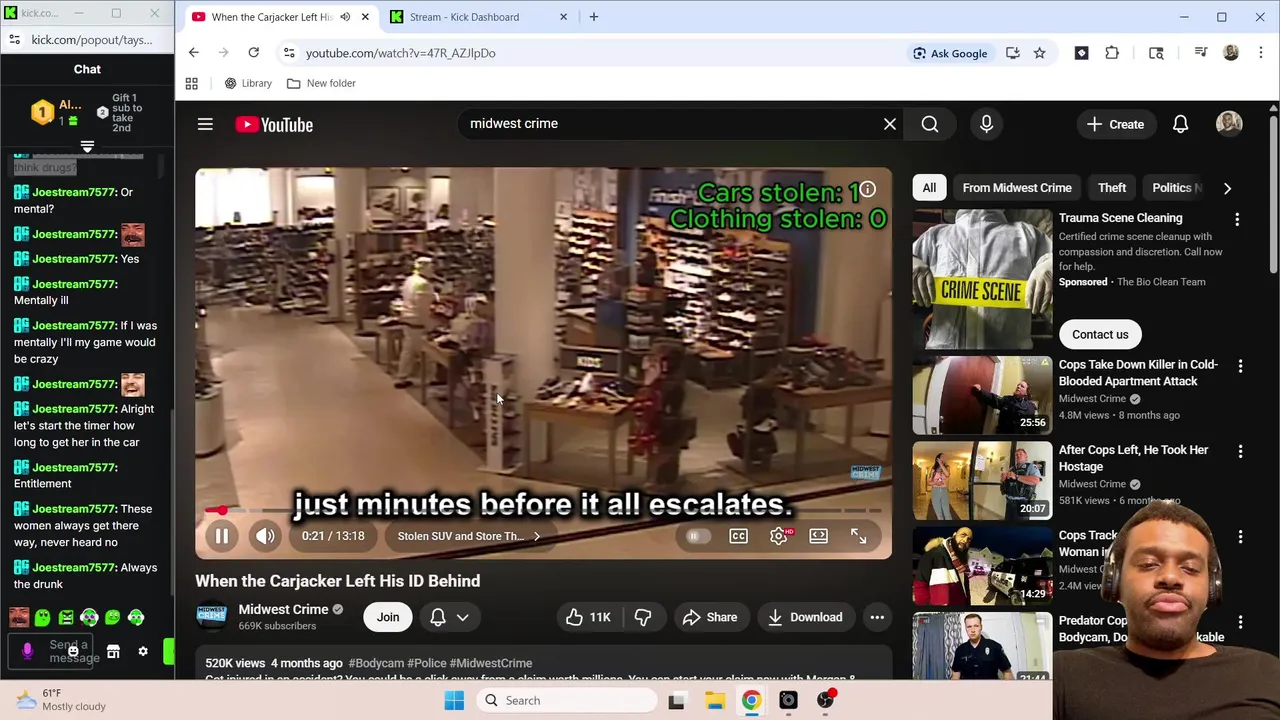Open the YouTube guide hamburger menu
1280x720 pixels.
tap(205, 124)
